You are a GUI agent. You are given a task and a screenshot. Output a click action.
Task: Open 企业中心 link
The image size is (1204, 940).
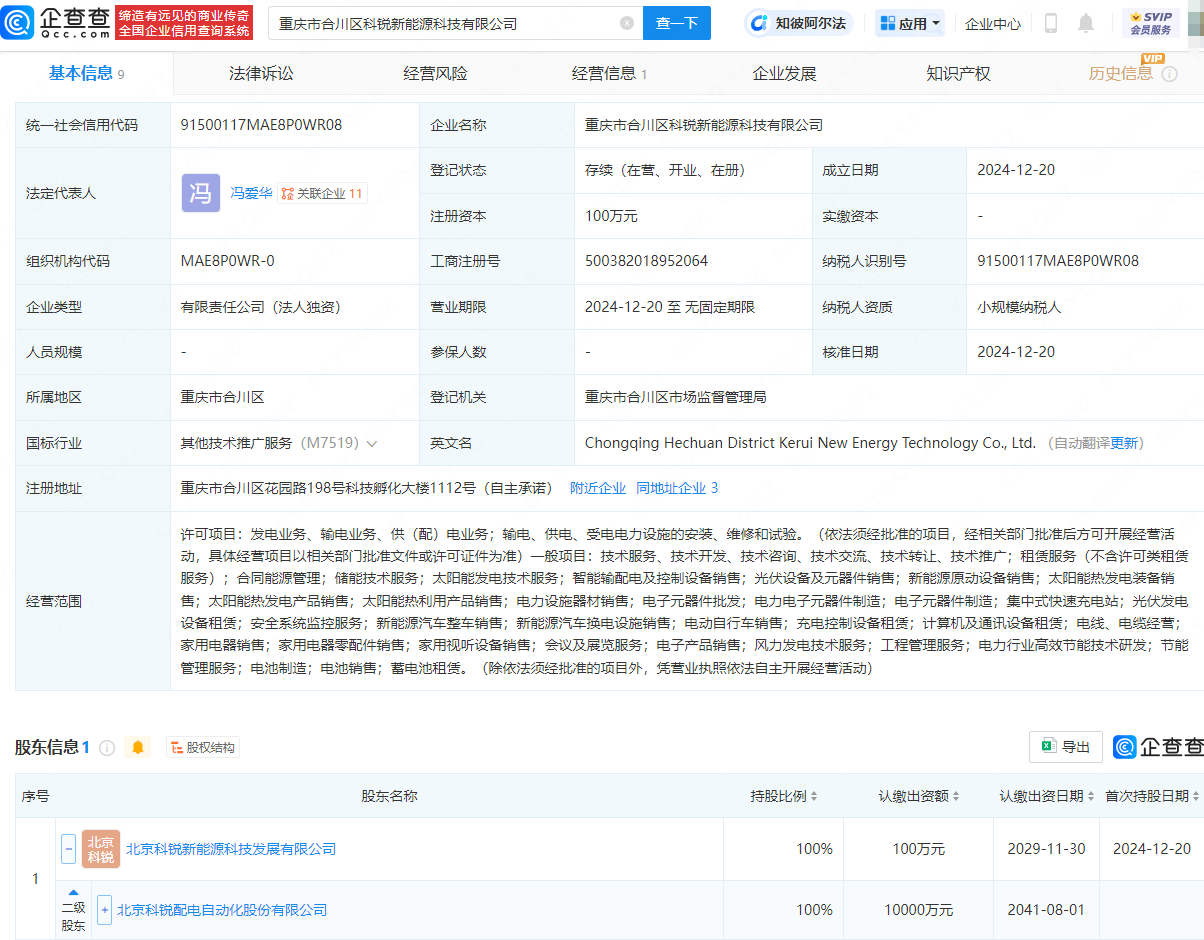993,23
